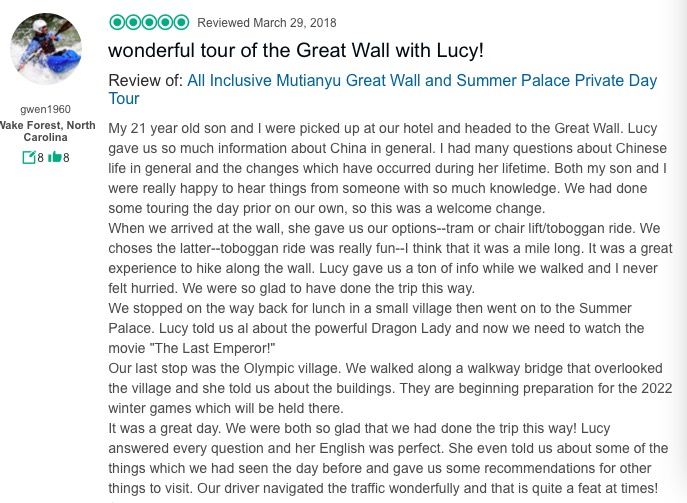Click the Reviewed March 29, 2018 date

pyautogui.click(x=267, y=23)
